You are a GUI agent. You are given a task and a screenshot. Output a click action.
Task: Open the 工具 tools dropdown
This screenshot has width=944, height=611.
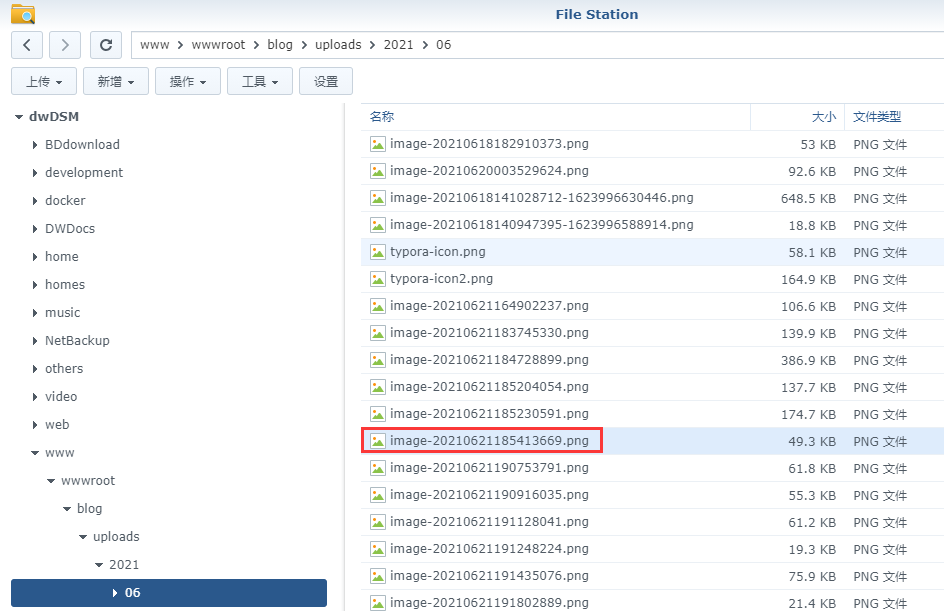(259, 81)
